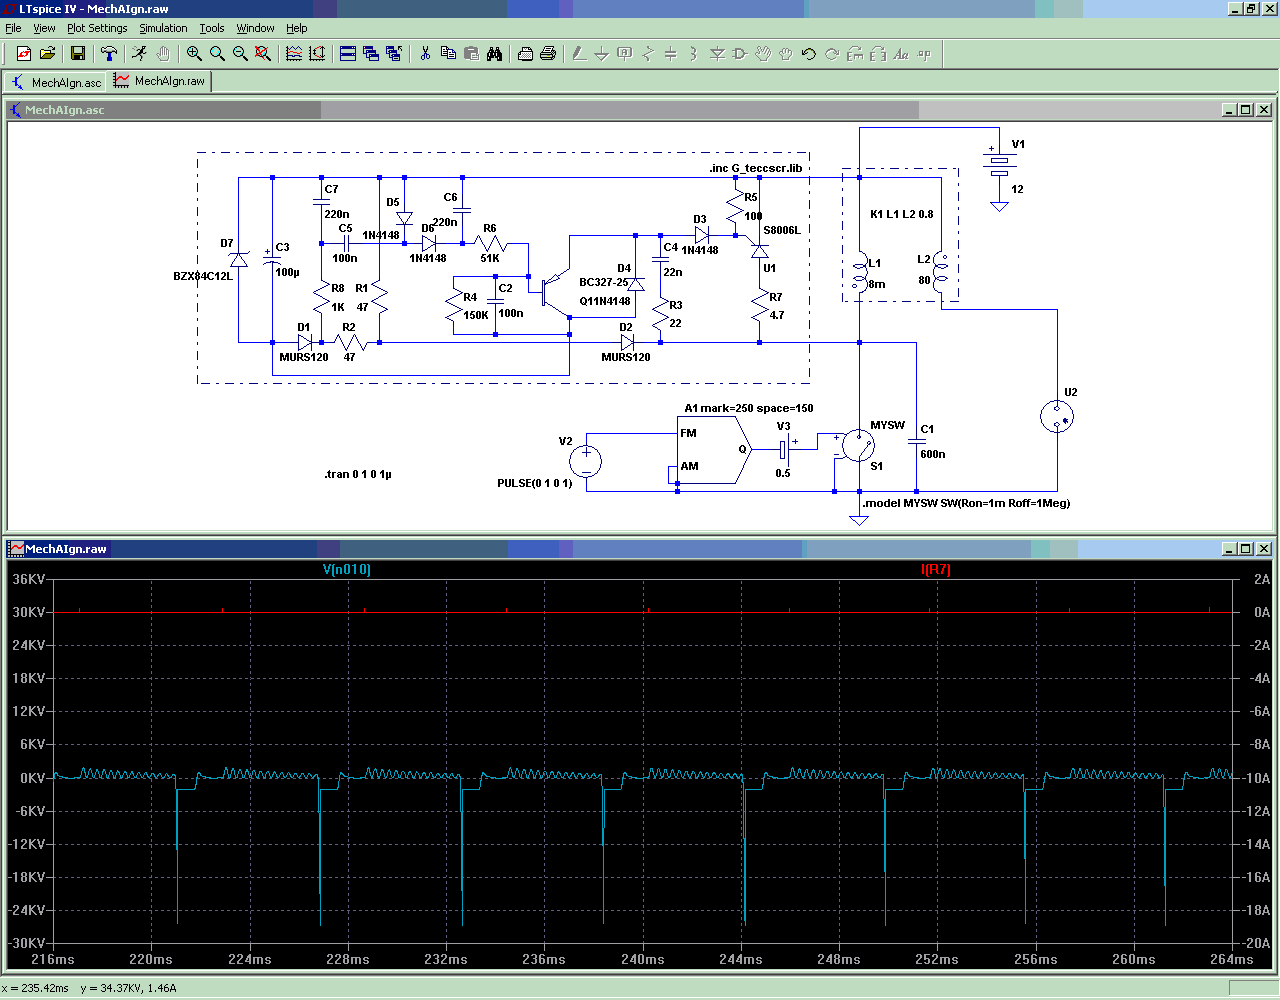
Task: Open Find with the binoculars icon
Action: (x=494, y=54)
